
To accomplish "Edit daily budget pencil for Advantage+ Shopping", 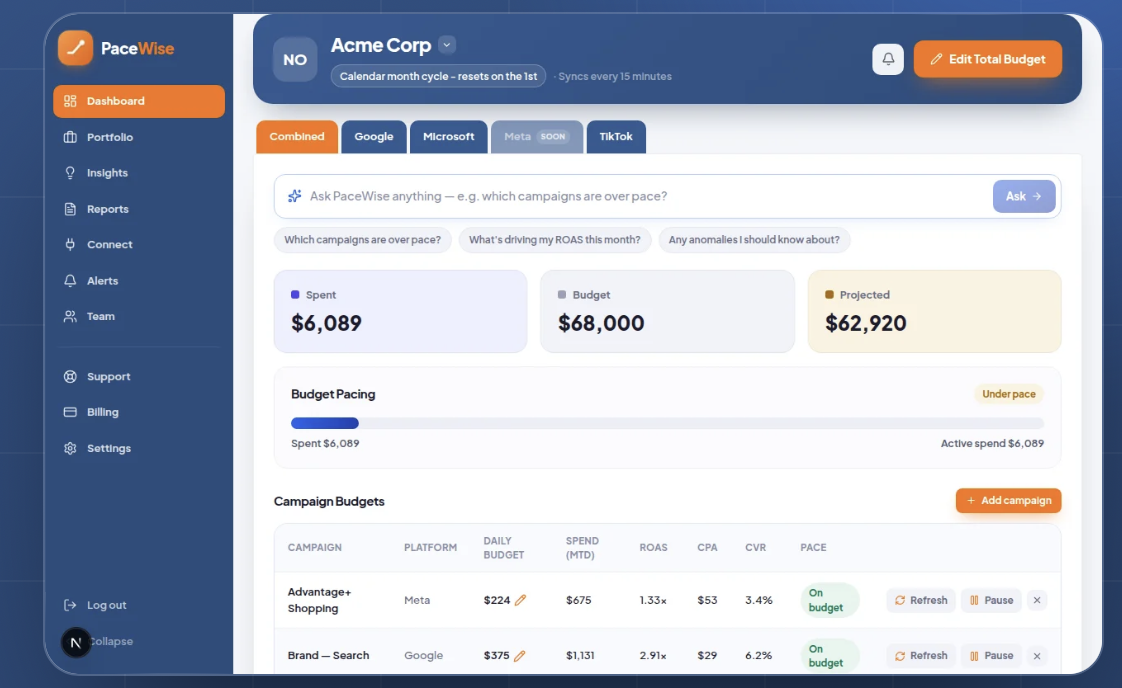I will (x=520, y=600).
